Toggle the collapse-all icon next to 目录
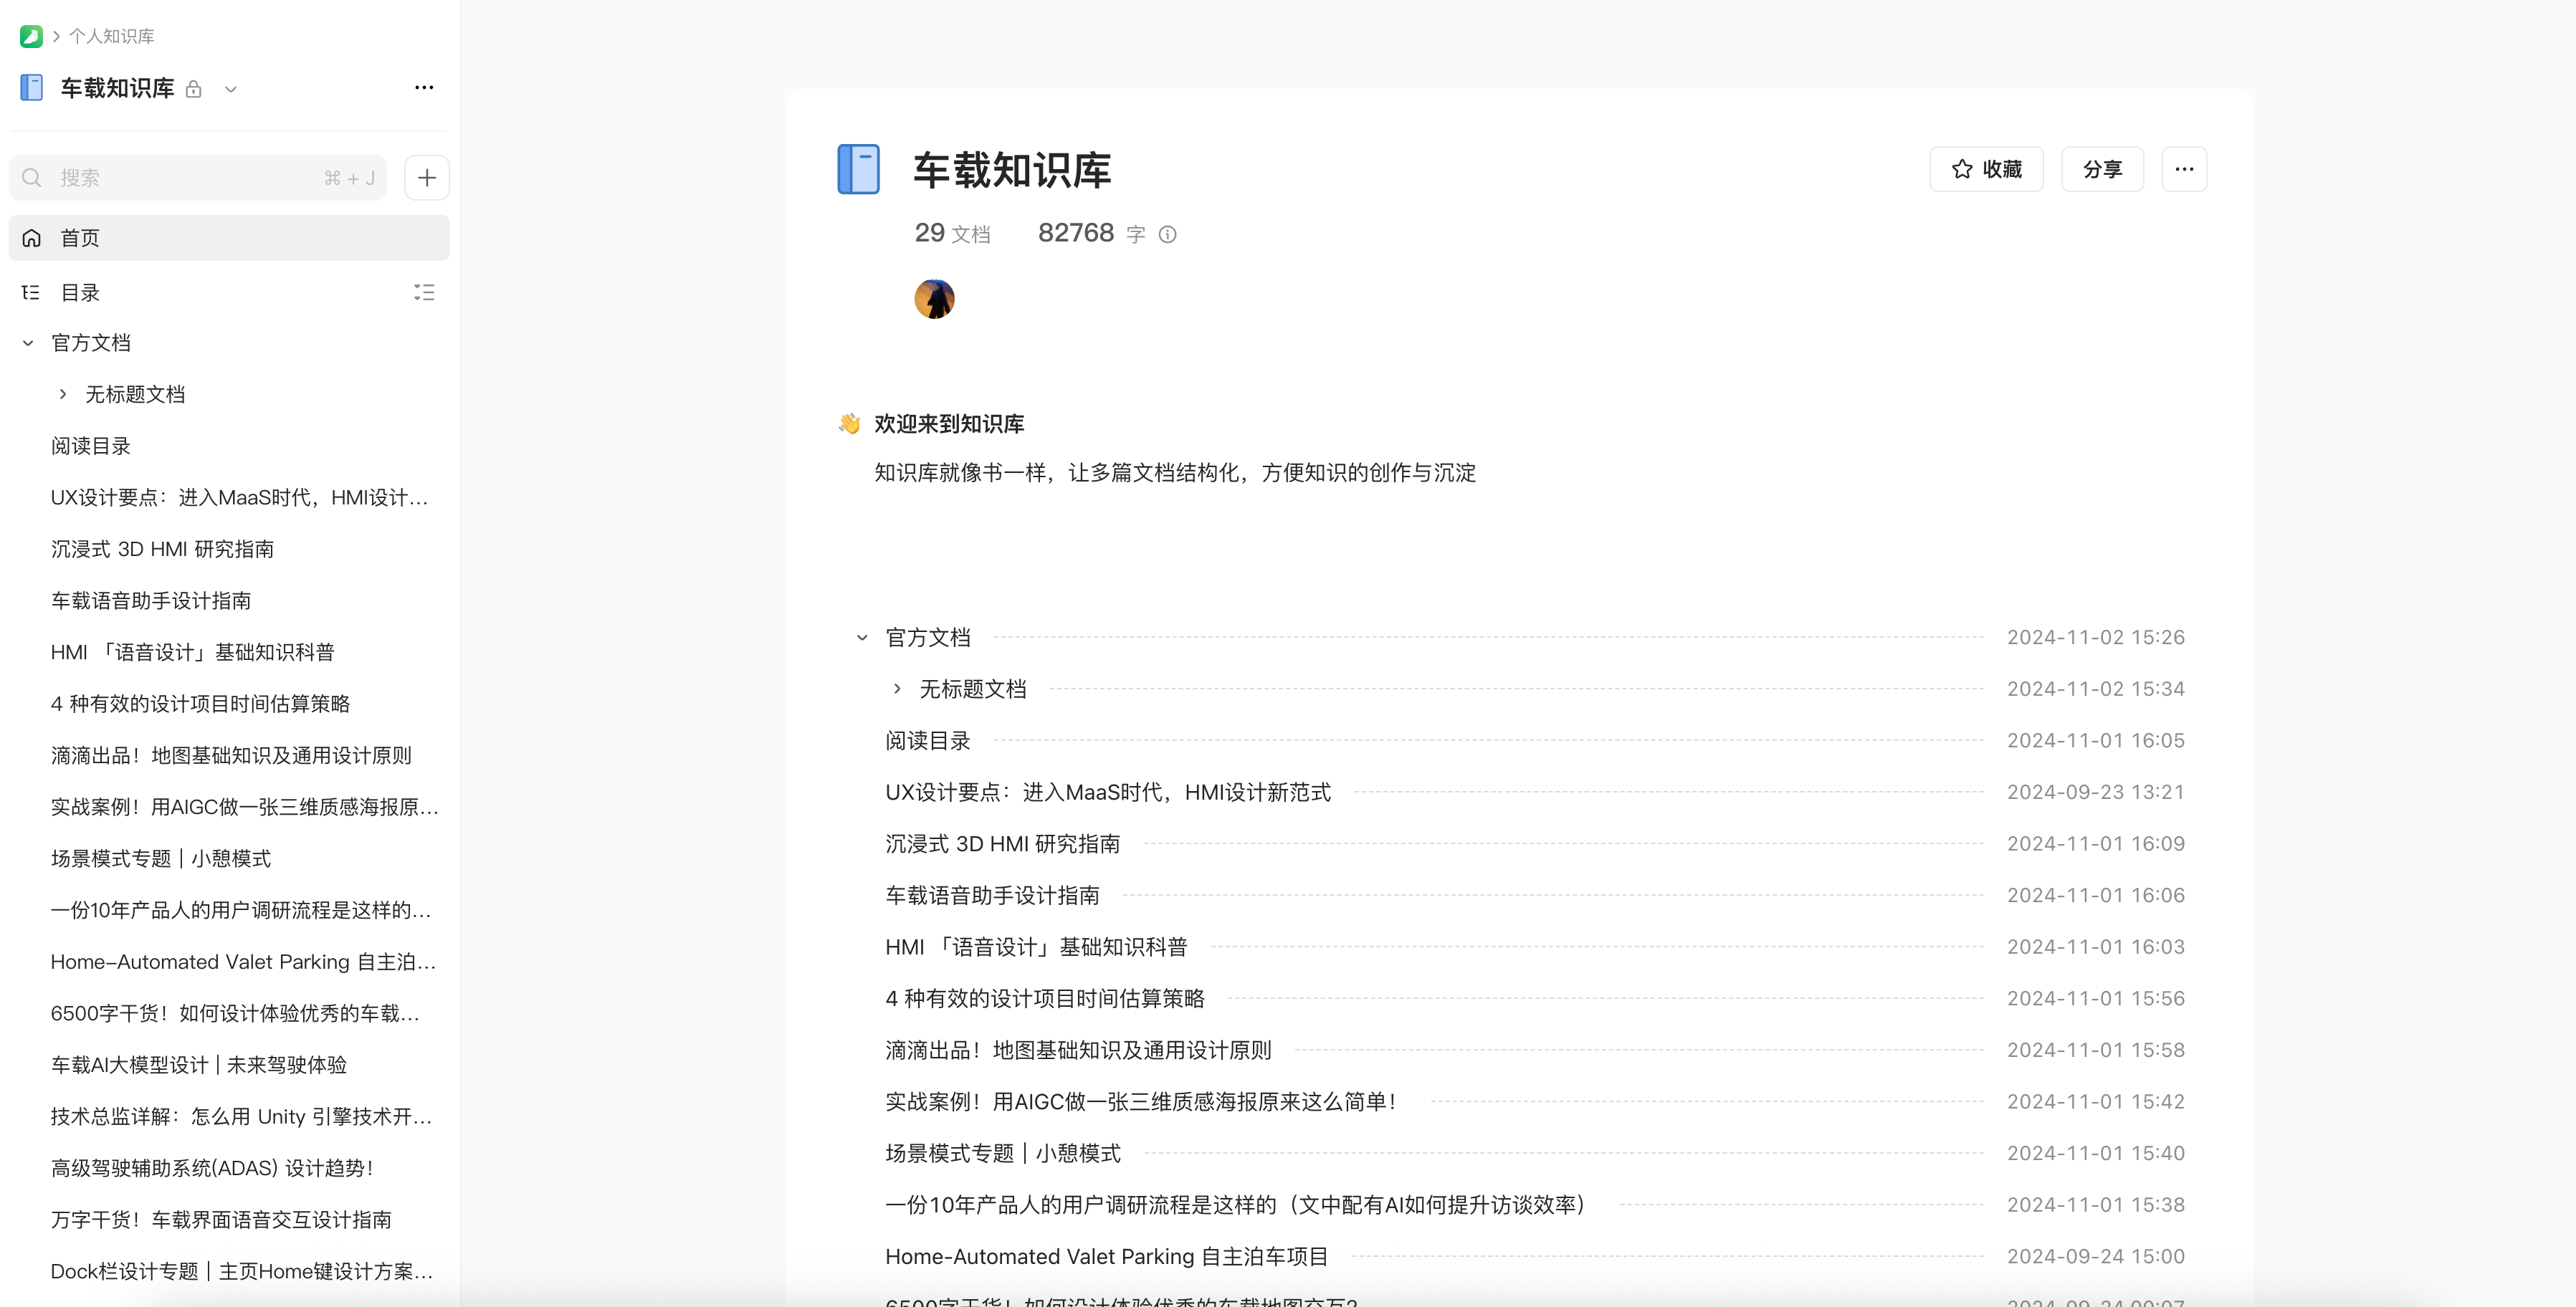 click(424, 292)
